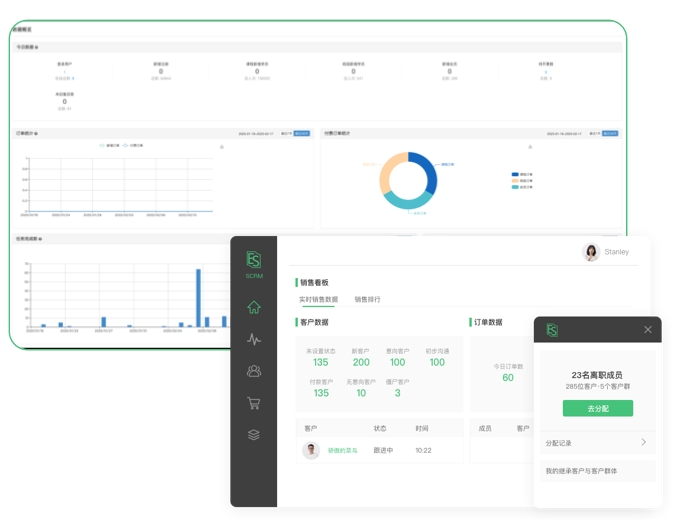The image size is (679, 520).
Task: Open the layers stack icon in sidebar
Action: [254, 435]
